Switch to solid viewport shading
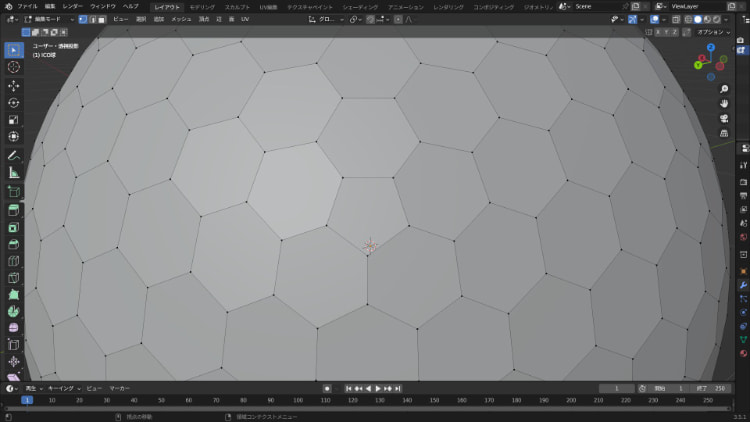The image size is (750, 422). click(x=698, y=19)
